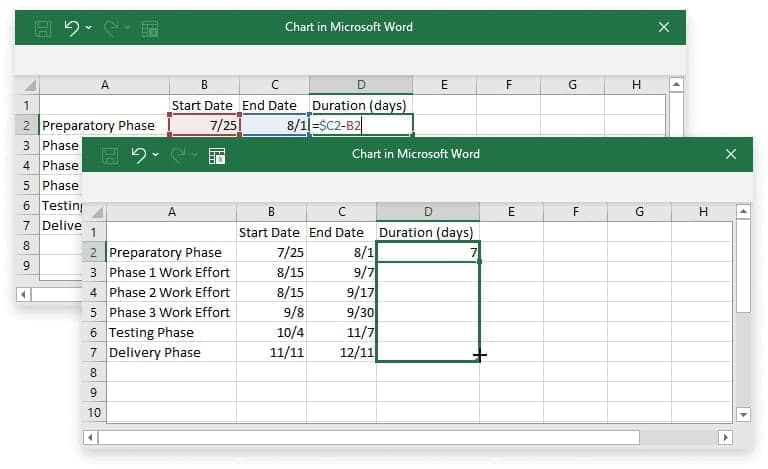
Task: Click the fill handle of cell D2 in front window
Action: click(479, 261)
